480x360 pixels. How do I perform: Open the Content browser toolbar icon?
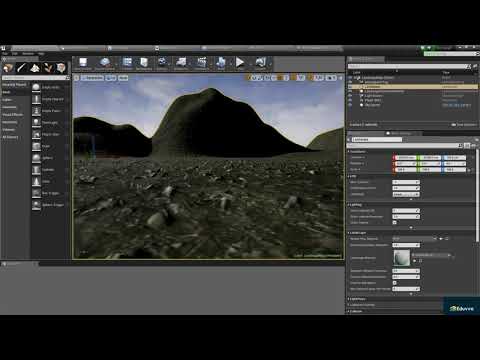[127, 63]
